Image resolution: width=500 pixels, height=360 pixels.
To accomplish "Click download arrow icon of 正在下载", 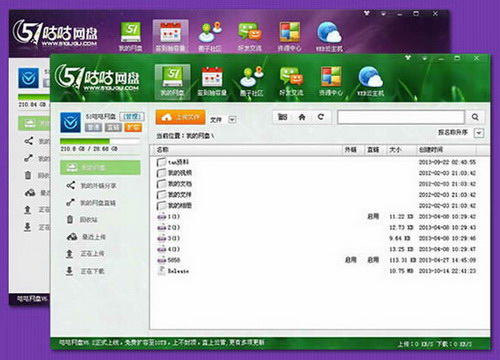I will 69,271.
